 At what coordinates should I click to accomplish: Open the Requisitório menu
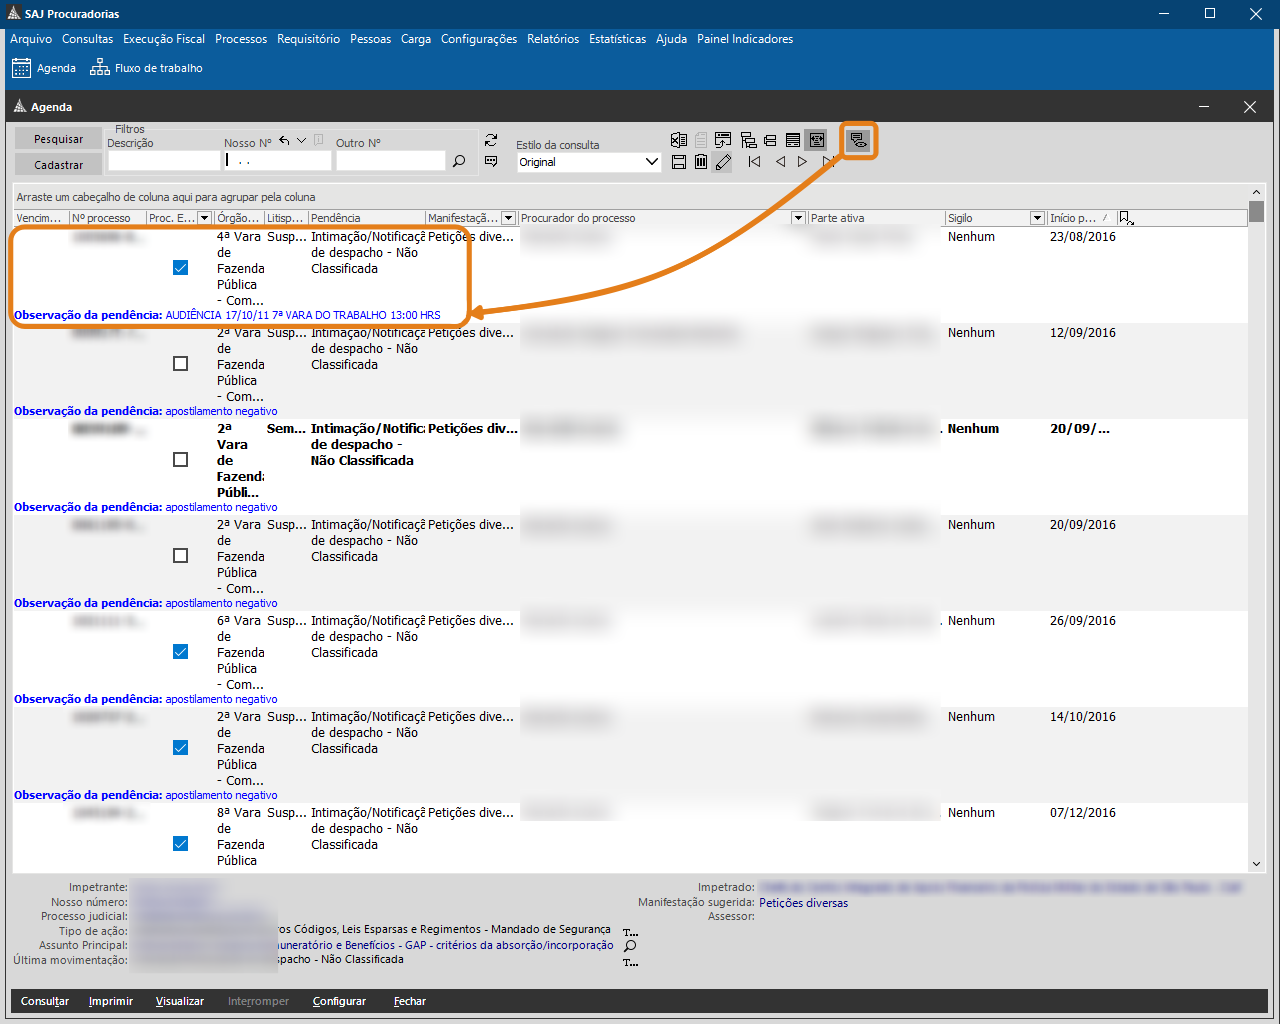309,39
